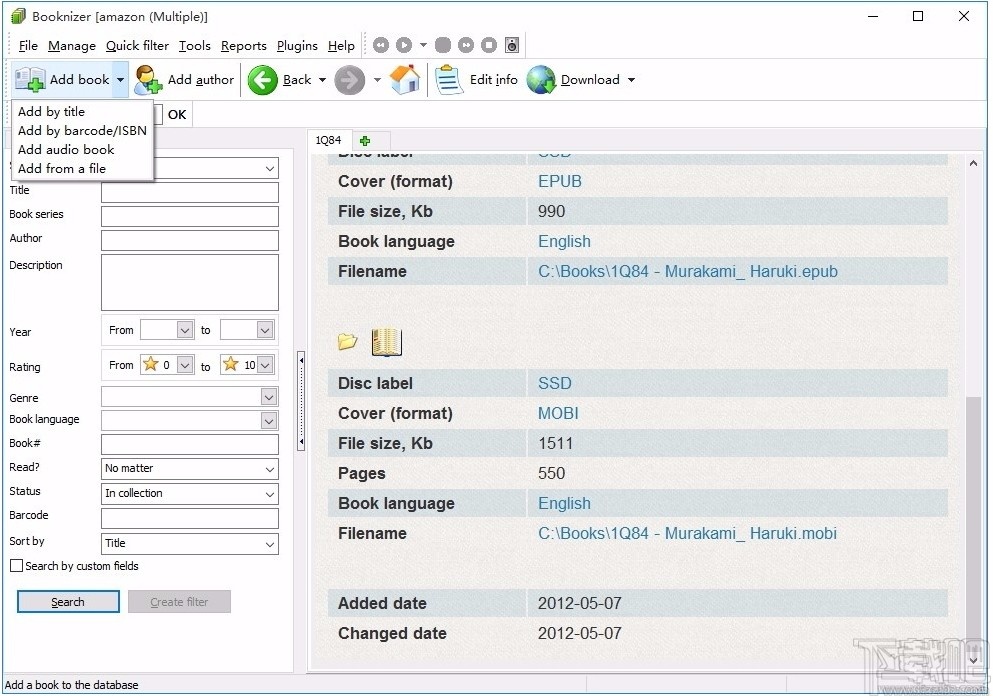
Task: Open the 1Q84 Murakami epub filename link
Action: 687,272
